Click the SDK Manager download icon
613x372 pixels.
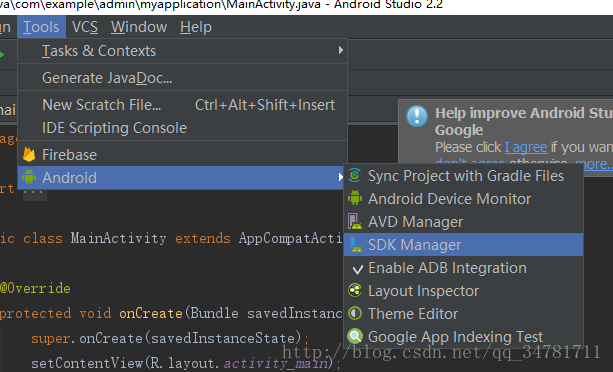(x=355, y=245)
